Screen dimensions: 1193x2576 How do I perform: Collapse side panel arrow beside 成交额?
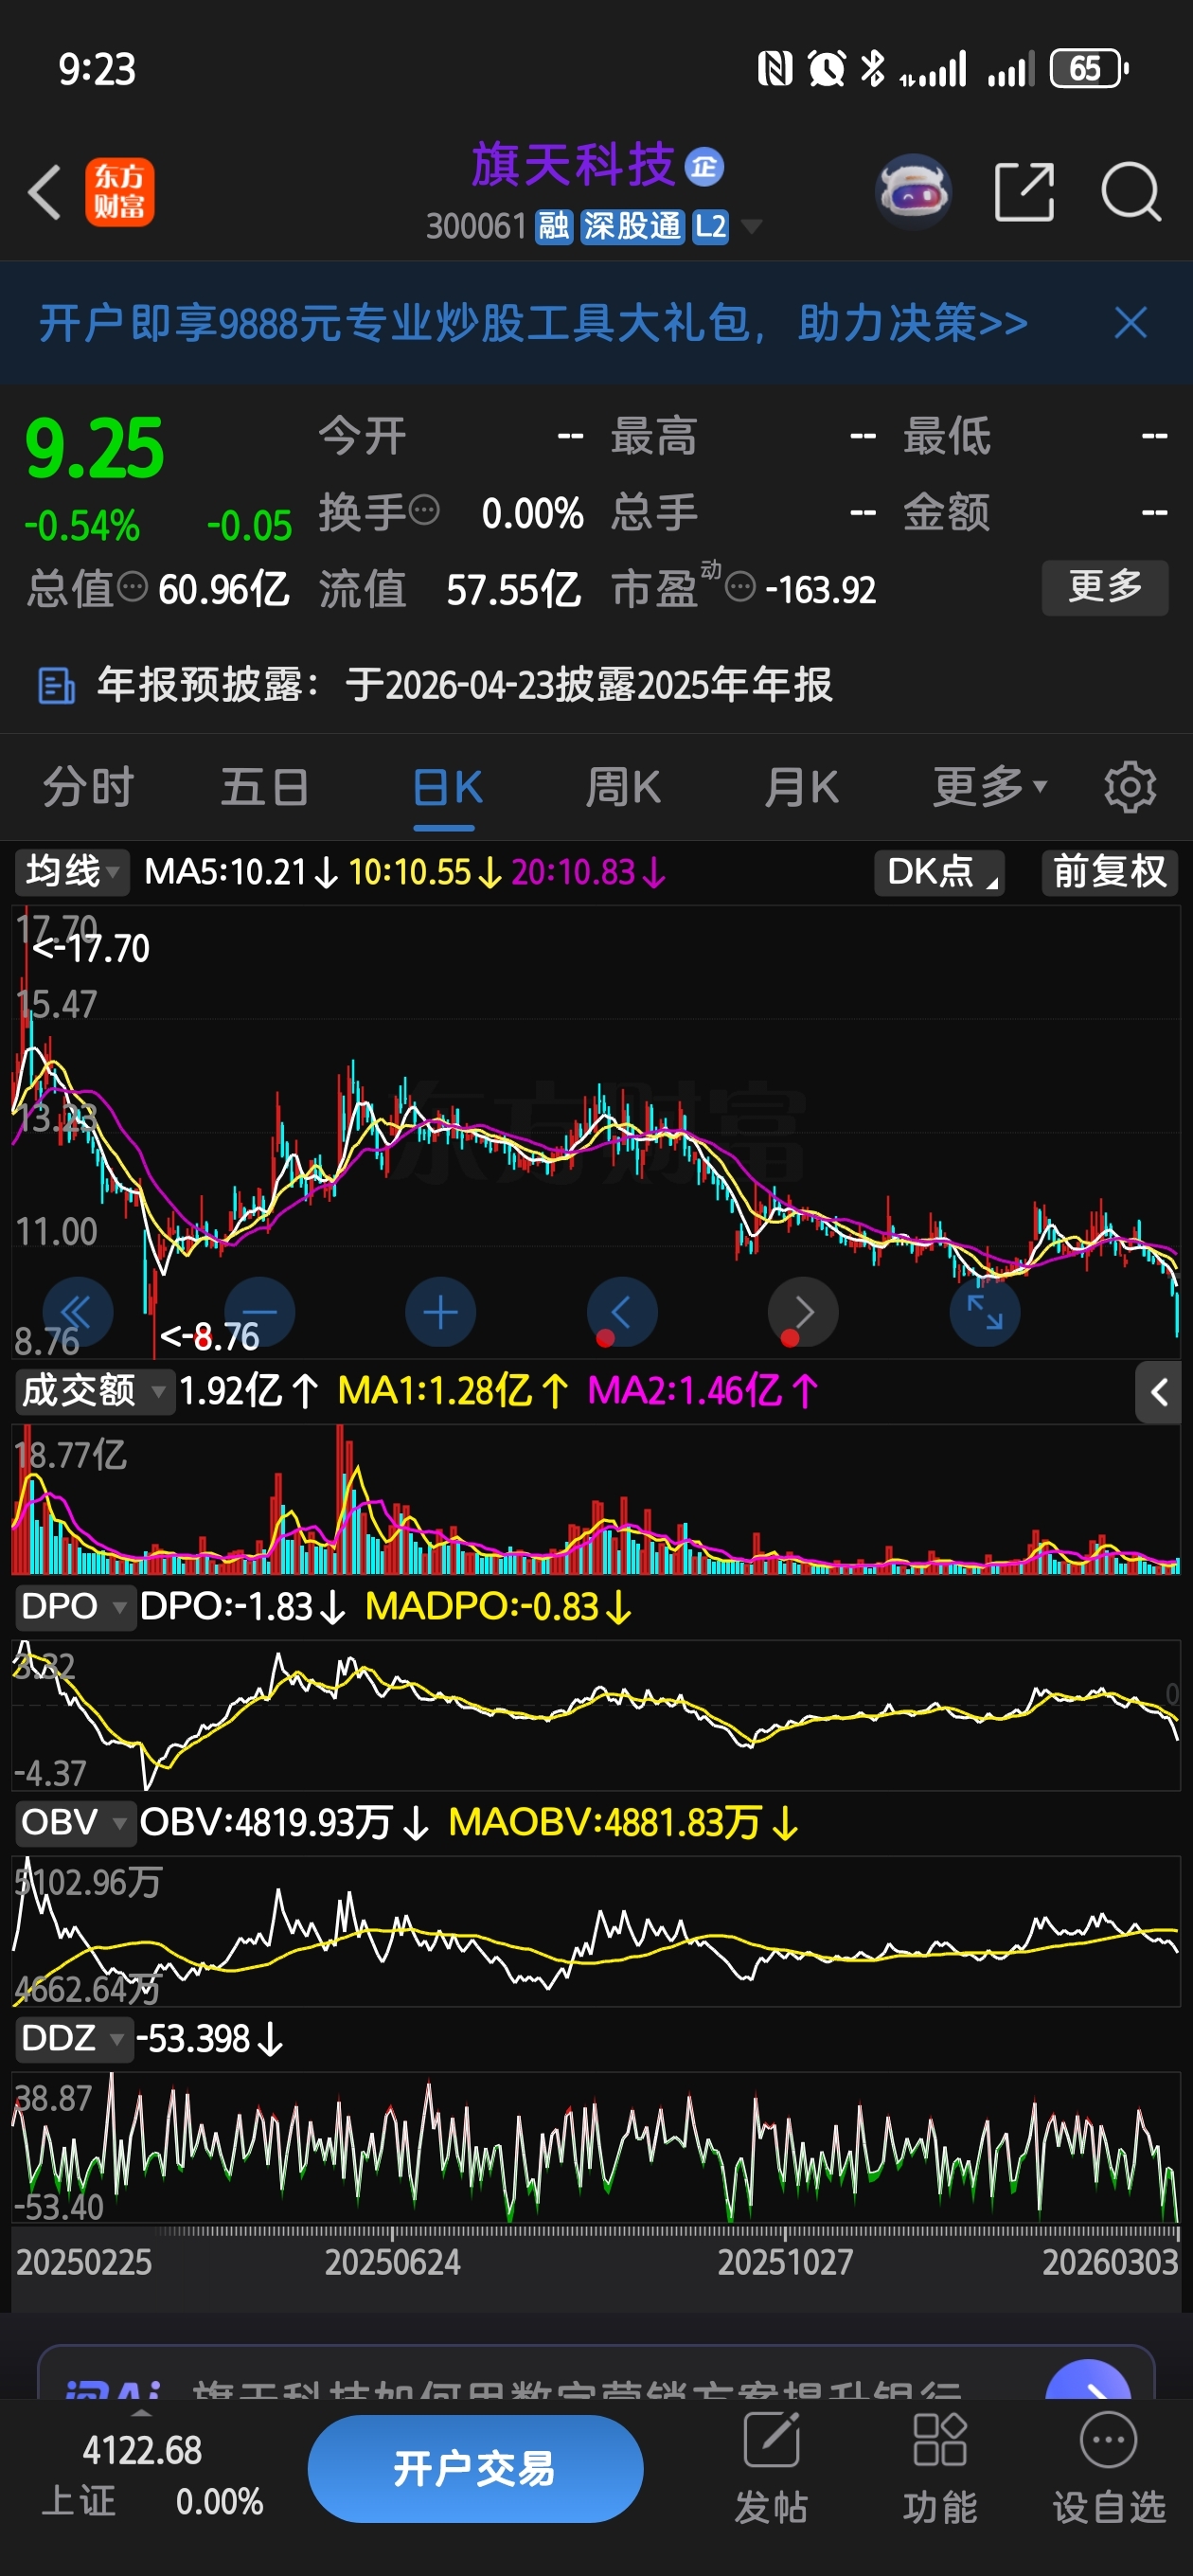[1158, 1392]
